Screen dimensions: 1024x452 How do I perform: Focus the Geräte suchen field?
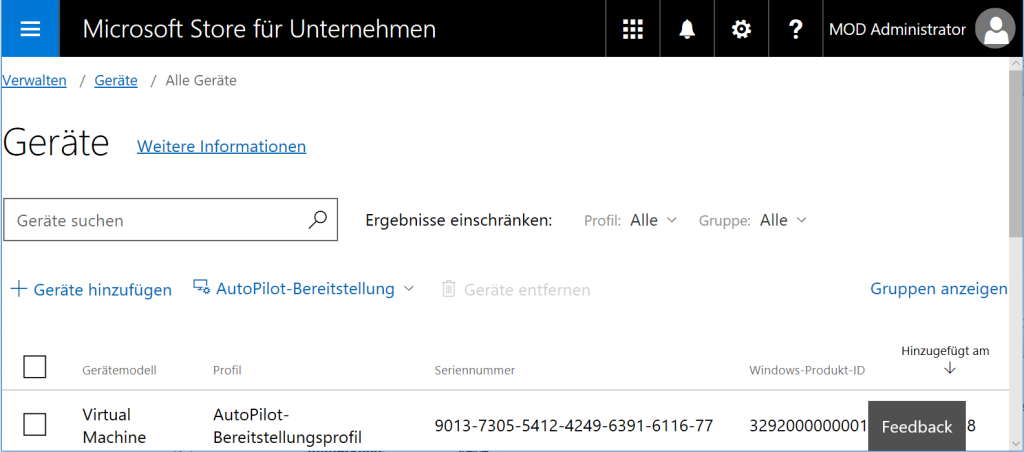tap(170, 221)
